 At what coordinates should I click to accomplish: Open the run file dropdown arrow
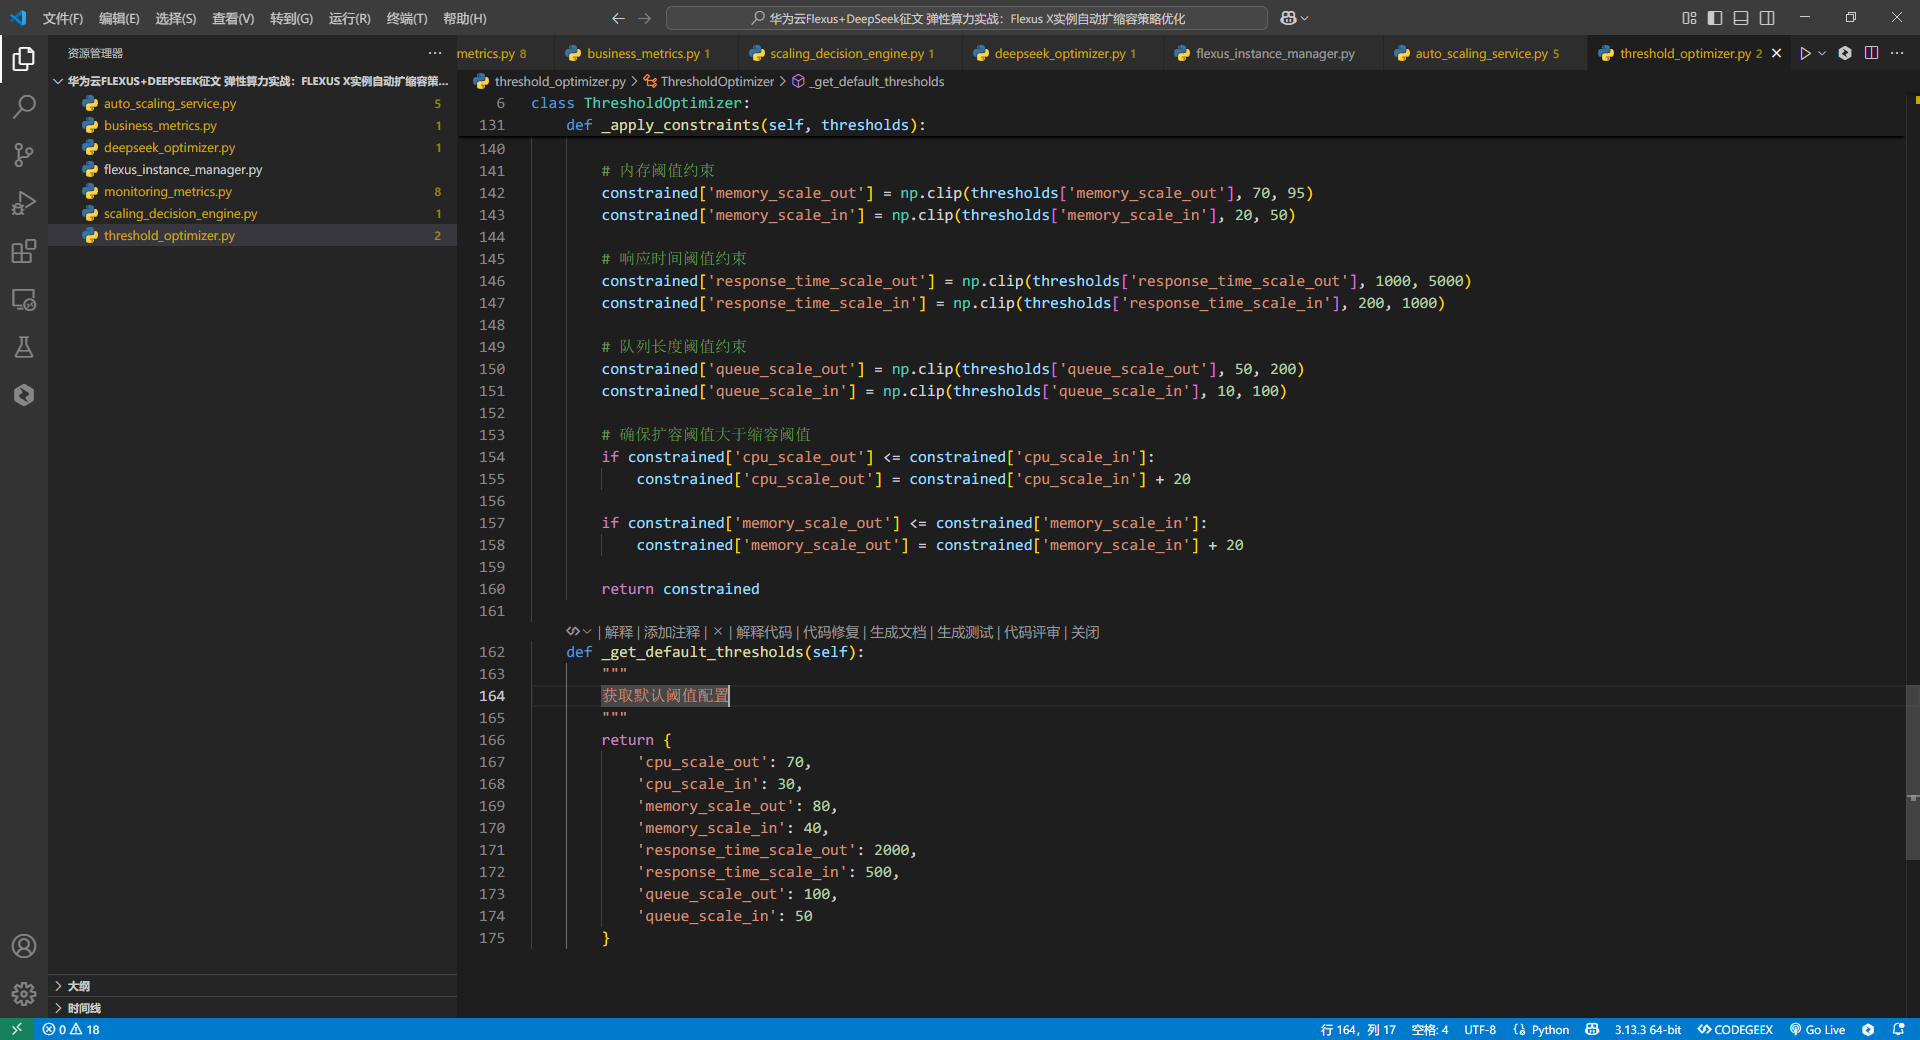pos(1822,53)
